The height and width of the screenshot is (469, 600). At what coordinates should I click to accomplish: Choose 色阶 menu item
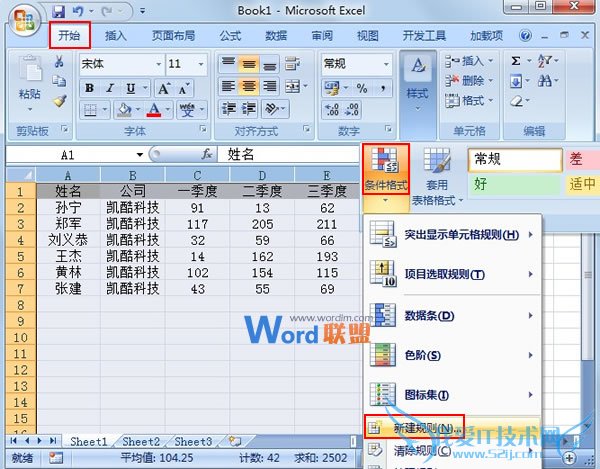point(452,355)
